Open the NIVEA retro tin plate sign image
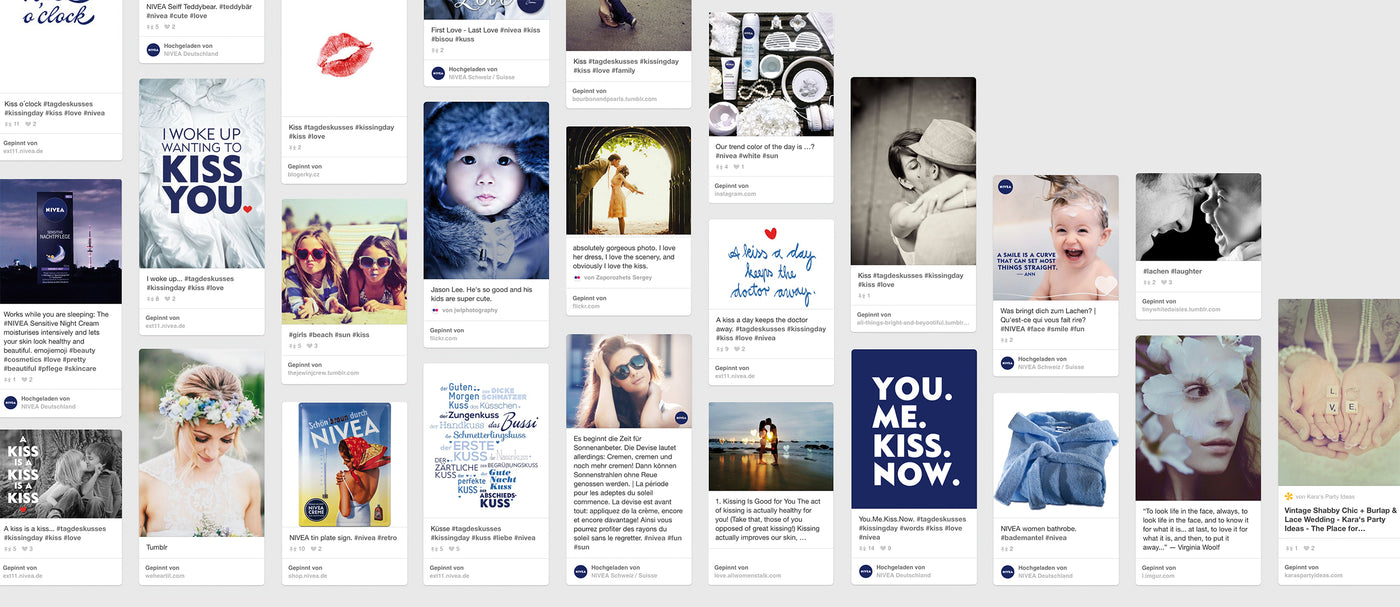The width and height of the screenshot is (1400, 607). coord(344,464)
